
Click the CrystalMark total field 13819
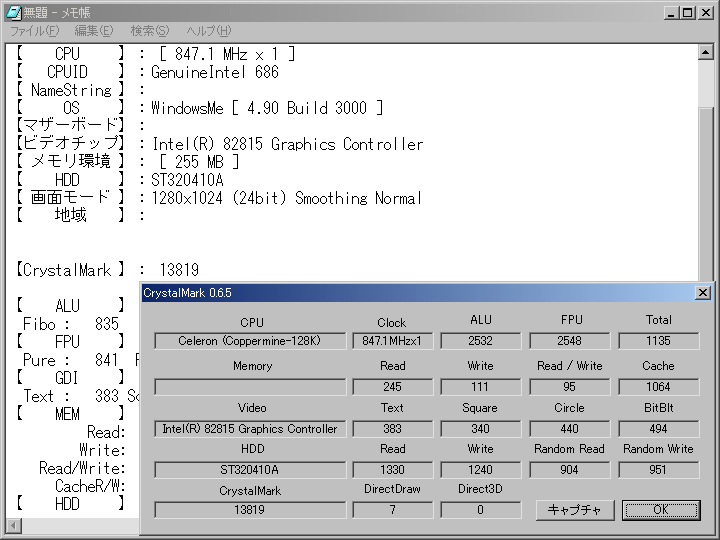pos(250,510)
